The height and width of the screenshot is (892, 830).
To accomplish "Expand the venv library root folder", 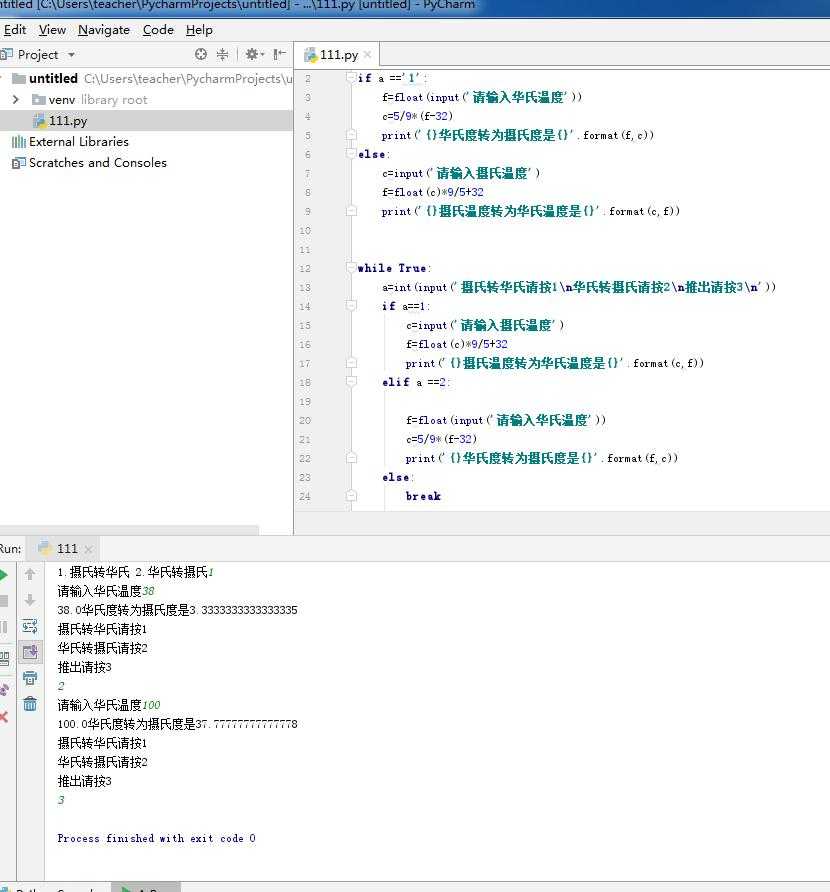I will pos(16,100).
